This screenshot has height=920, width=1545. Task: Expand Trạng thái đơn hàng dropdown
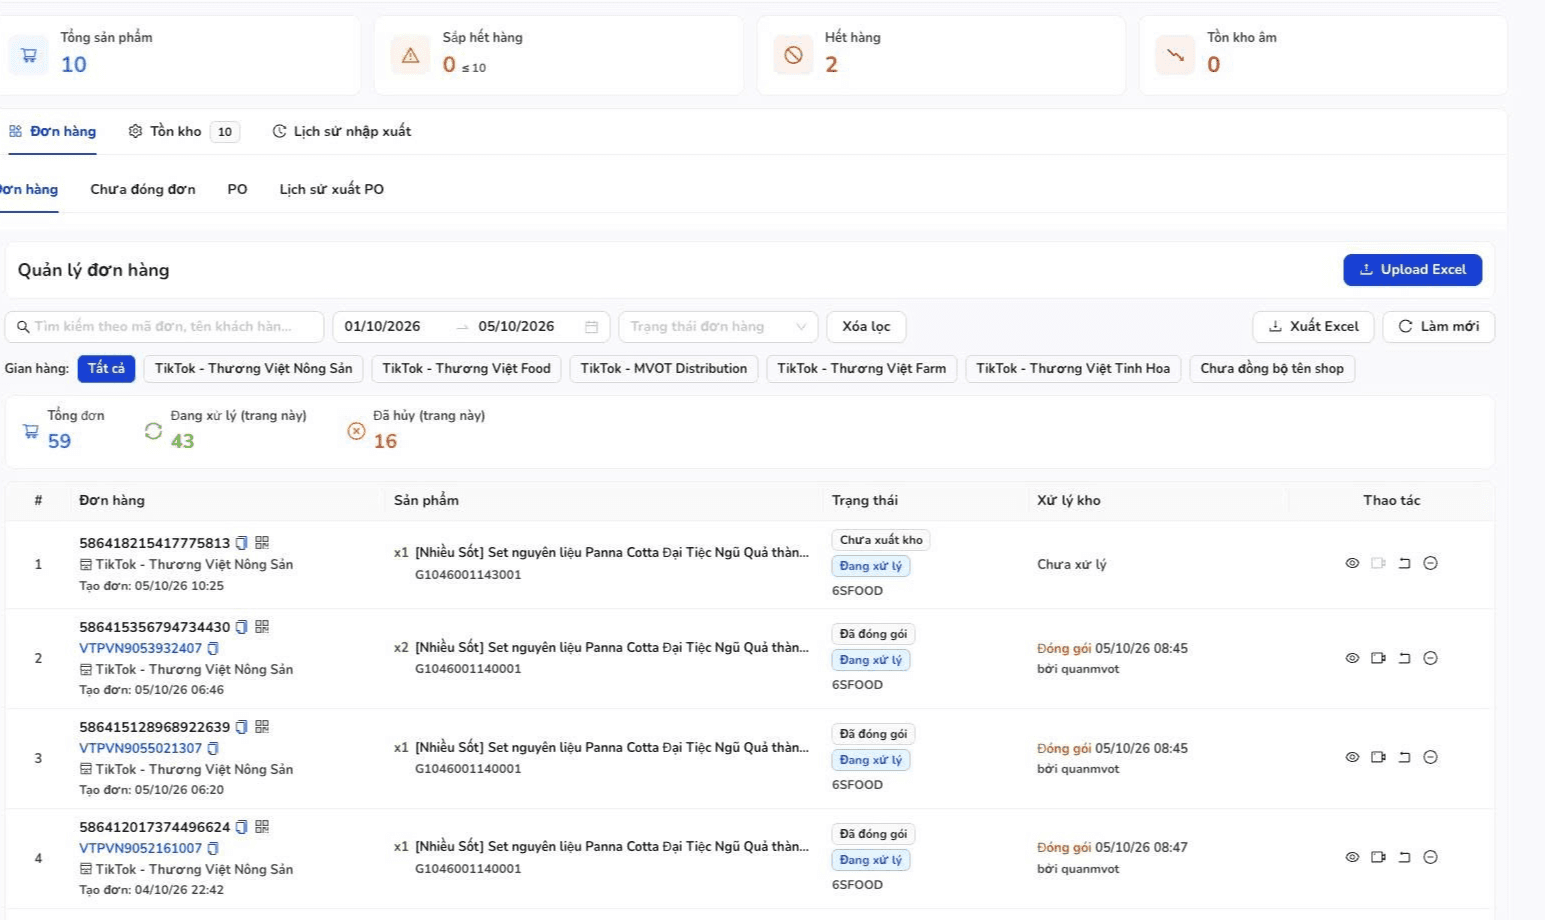tap(718, 327)
